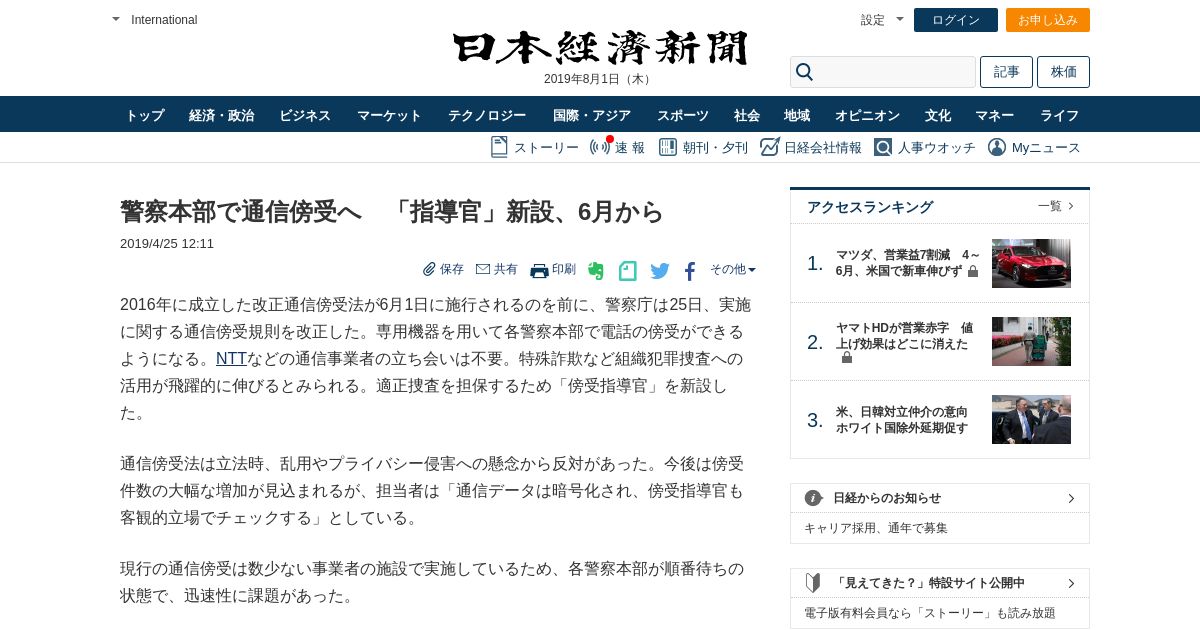Open 電子版有料会員なら「ストーリー」も読み放題 link

(930, 613)
